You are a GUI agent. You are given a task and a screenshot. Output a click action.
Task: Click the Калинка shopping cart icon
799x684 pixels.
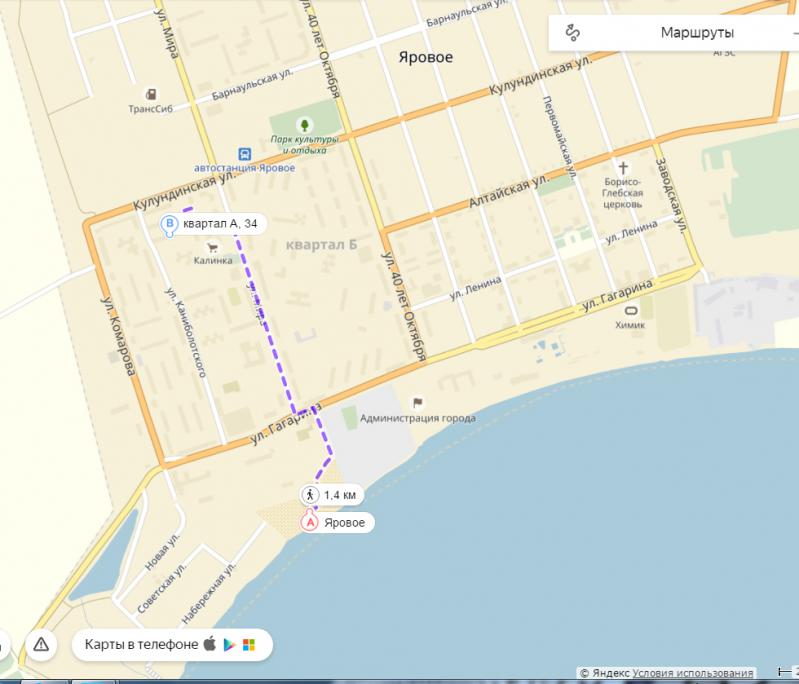pyautogui.click(x=212, y=248)
